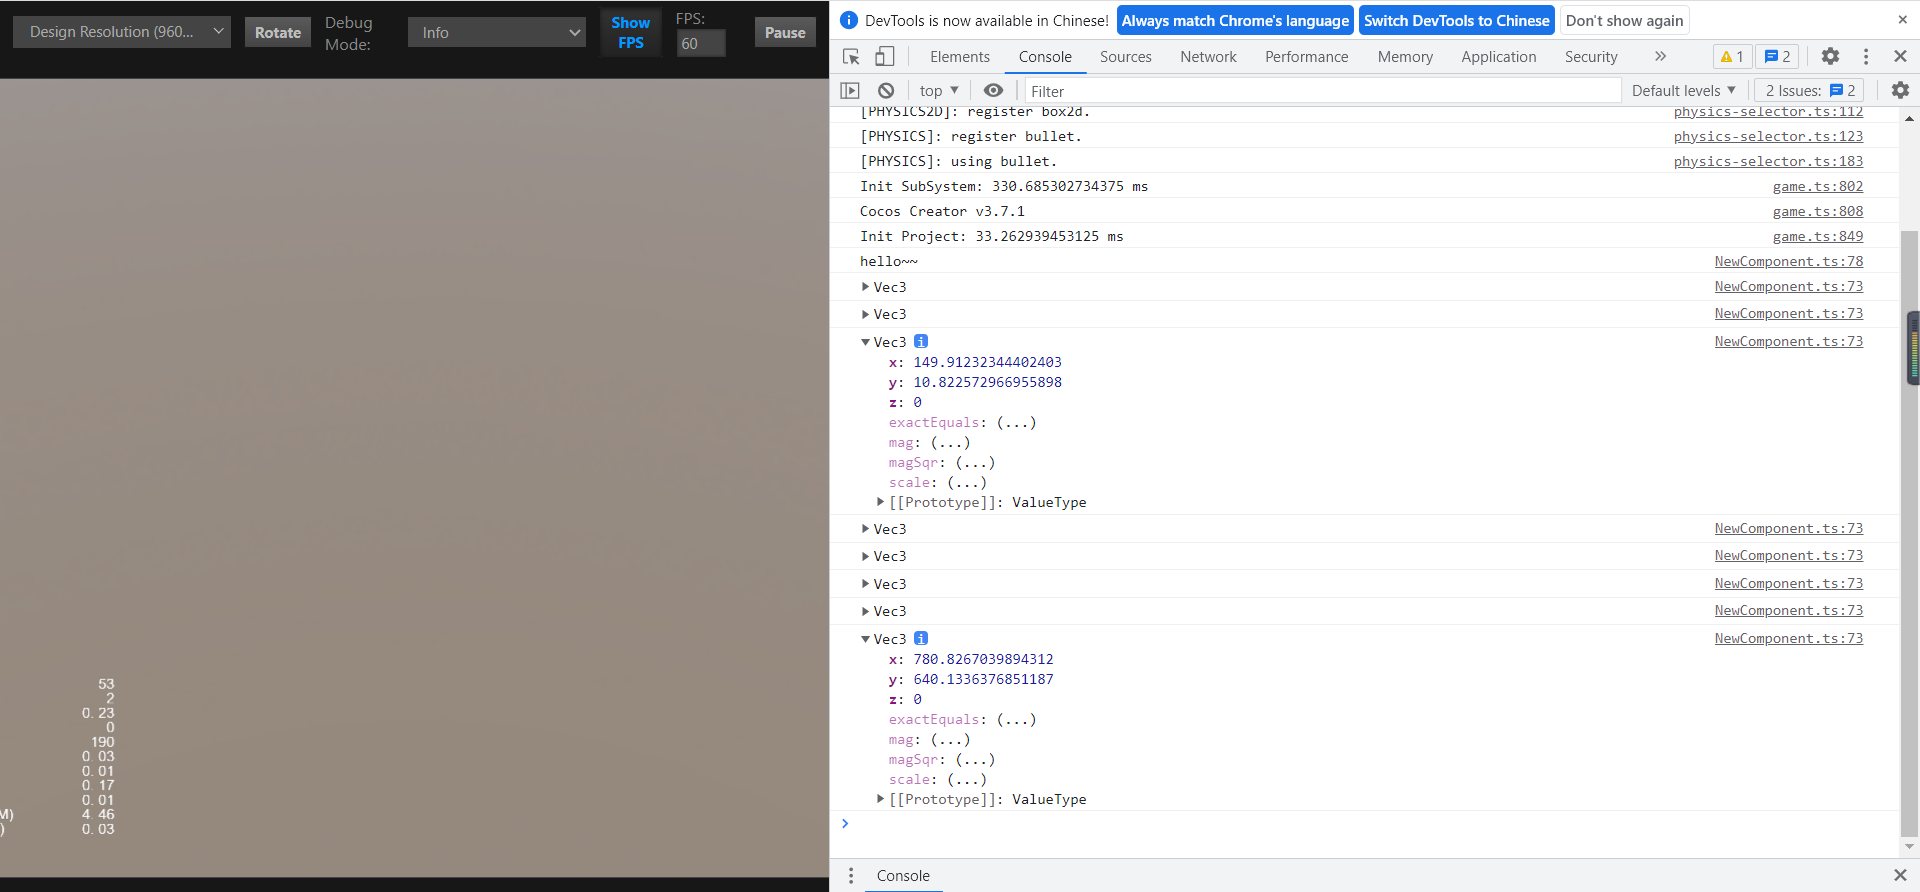Click the messages count badge showing 2

(1777, 57)
